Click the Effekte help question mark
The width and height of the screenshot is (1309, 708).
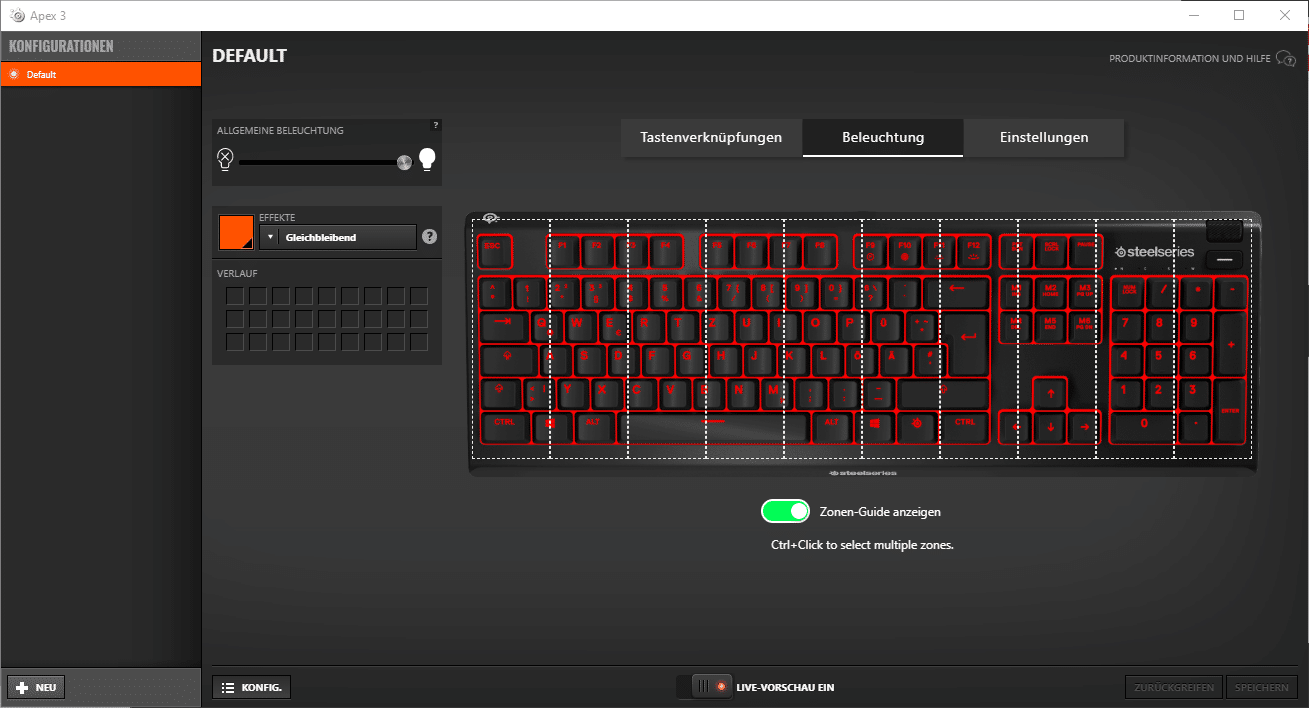429,237
